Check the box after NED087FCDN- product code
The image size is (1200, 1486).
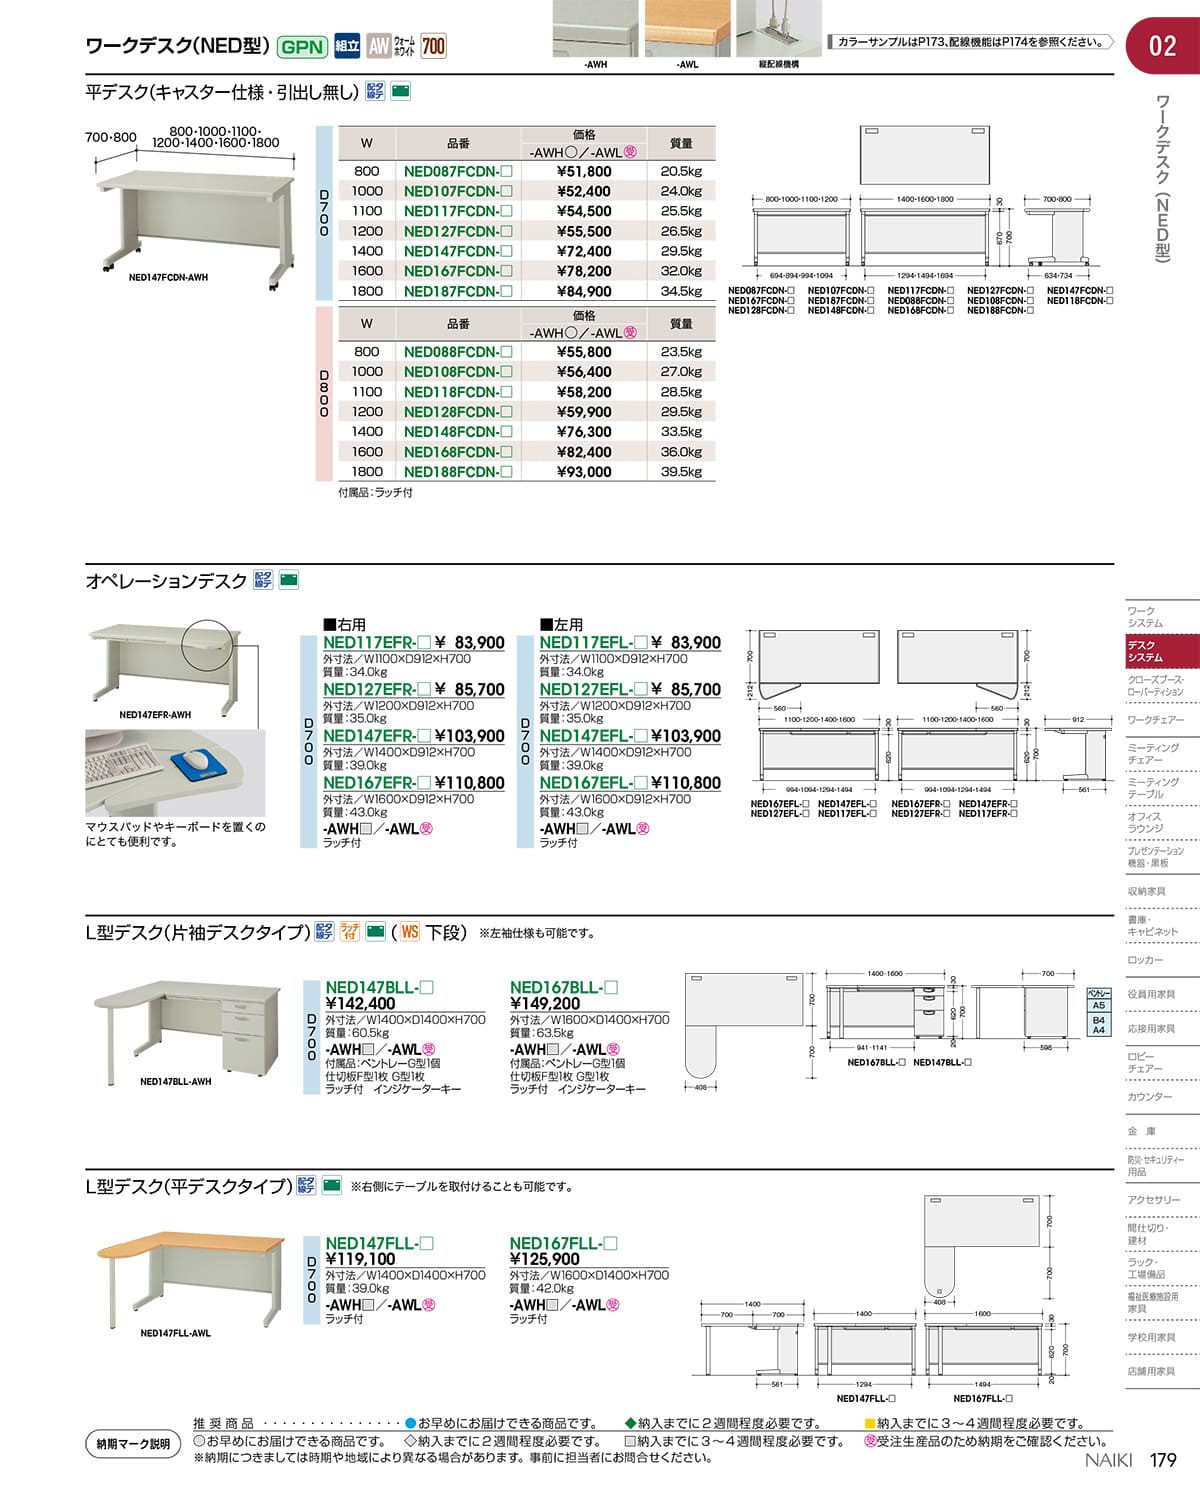(x=506, y=171)
